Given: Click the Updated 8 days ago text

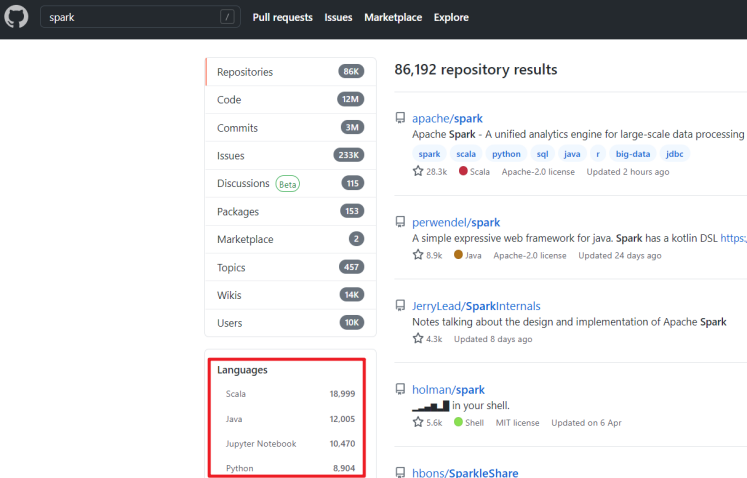Looking at the screenshot, I should tap(493, 339).
